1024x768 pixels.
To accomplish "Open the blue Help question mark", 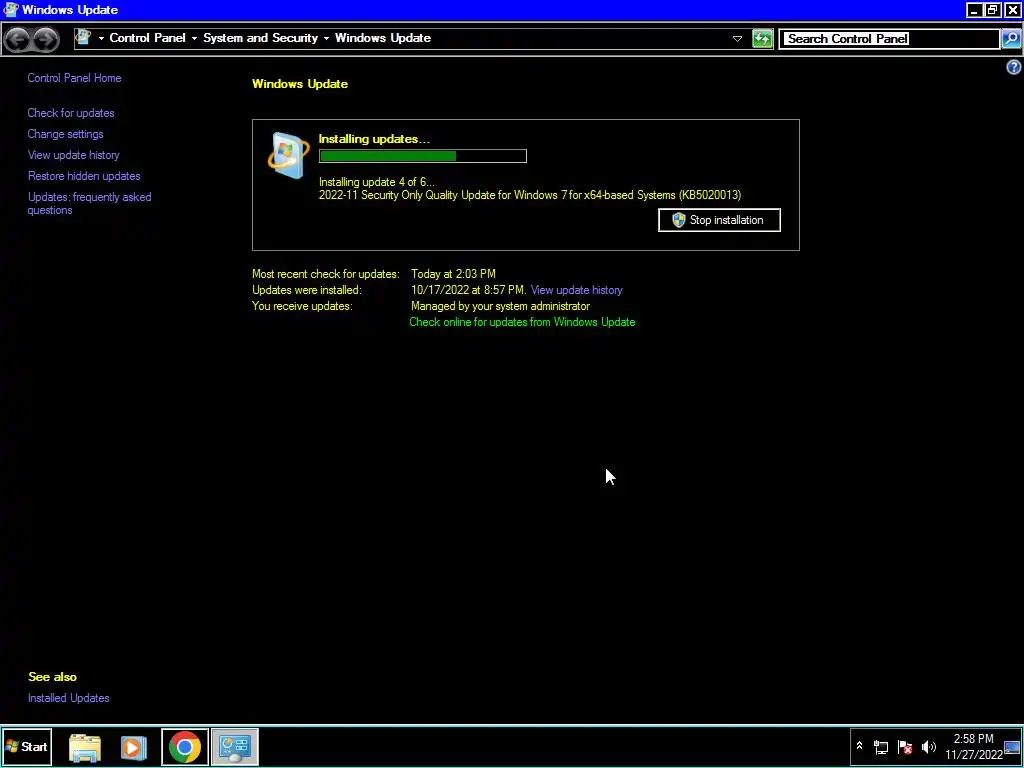I will tap(1014, 67).
